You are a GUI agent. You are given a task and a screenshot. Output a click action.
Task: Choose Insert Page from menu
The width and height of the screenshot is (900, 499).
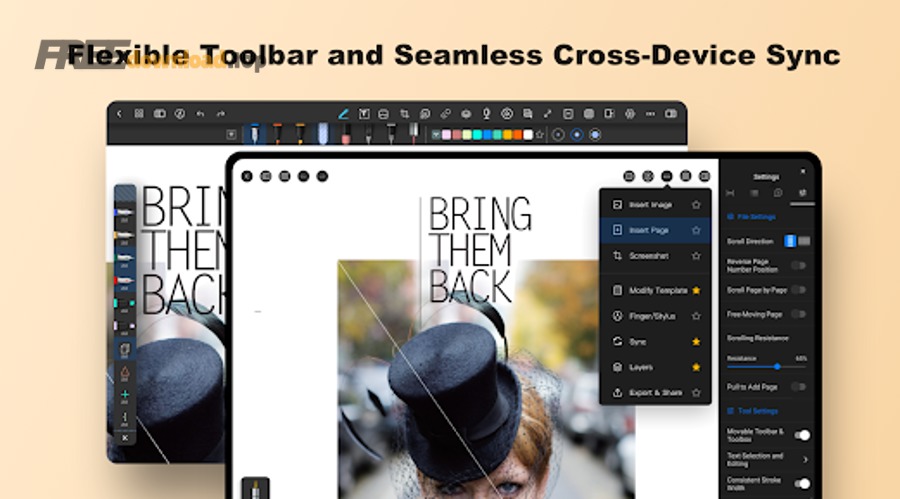tap(650, 230)
